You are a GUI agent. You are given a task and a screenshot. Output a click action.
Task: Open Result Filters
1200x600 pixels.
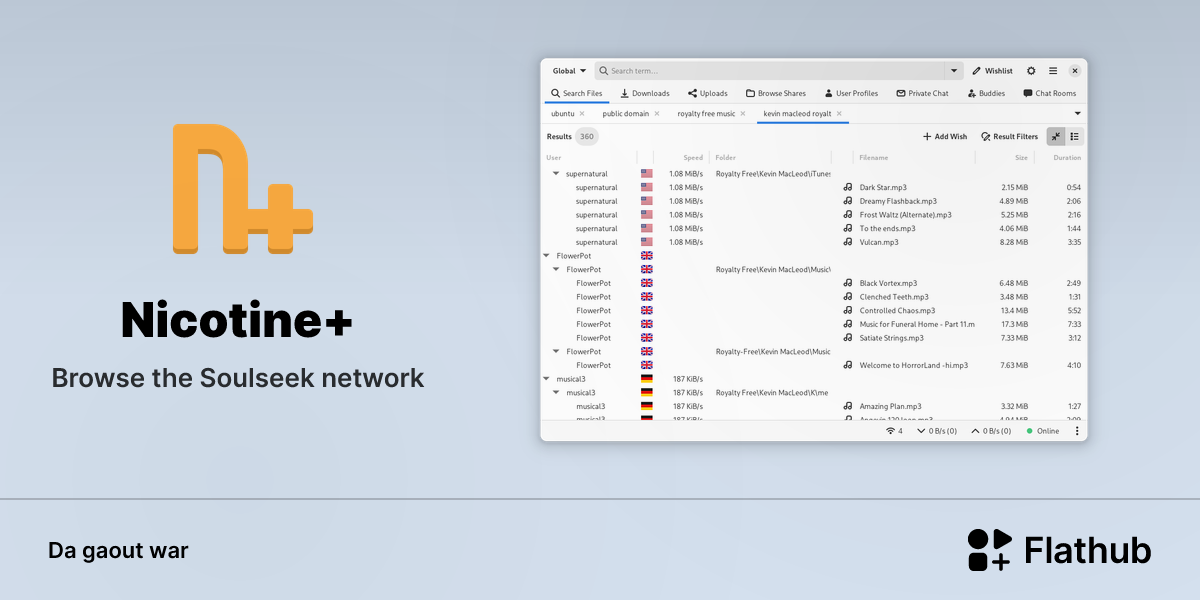pyautogui.click(x=1010, y=137)
